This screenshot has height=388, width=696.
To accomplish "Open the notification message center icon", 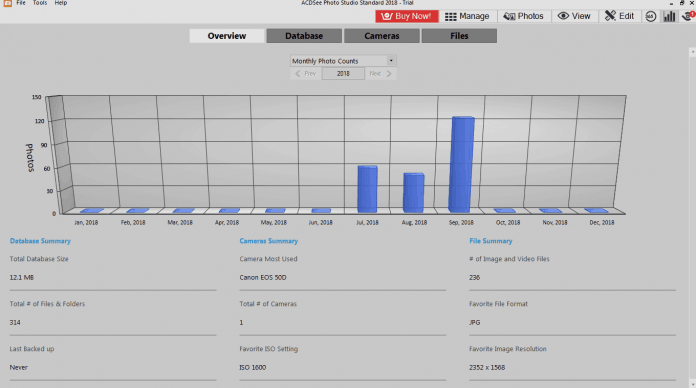I will [x=688, y=16].
